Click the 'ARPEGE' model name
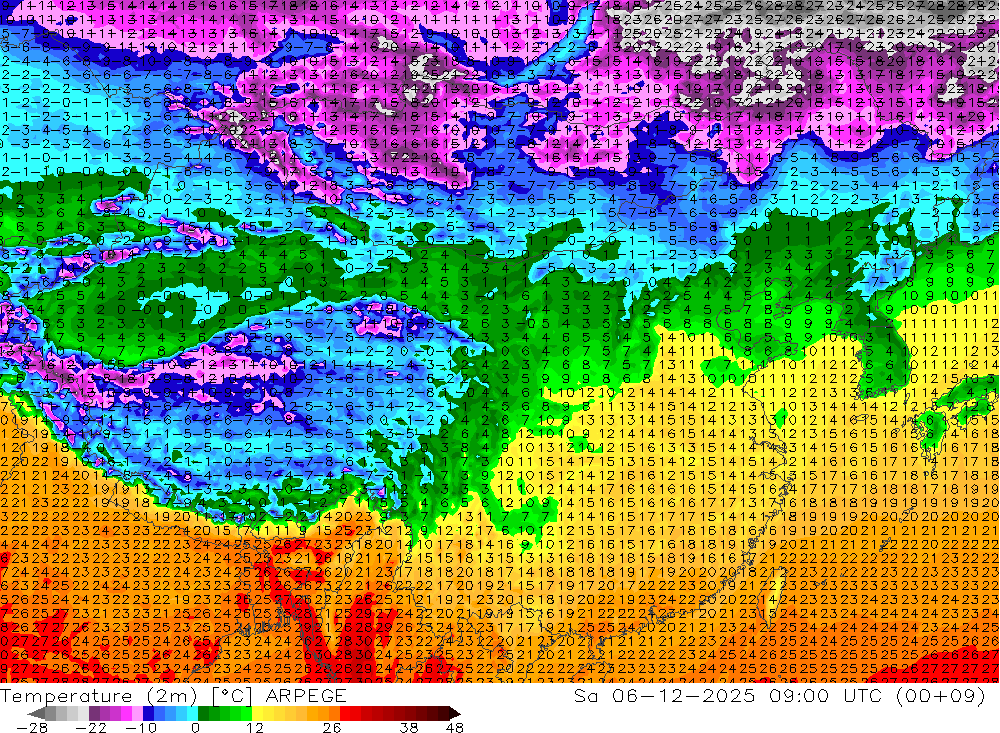This screenshot has width=1000, height=733. point(305,696)
